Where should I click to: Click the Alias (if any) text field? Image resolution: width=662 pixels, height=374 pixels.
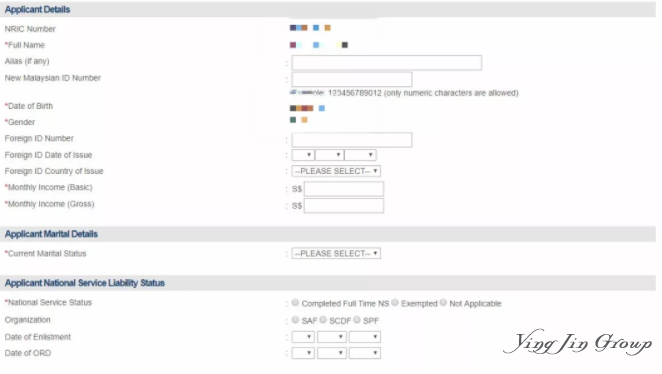click(x=386, y=62)
